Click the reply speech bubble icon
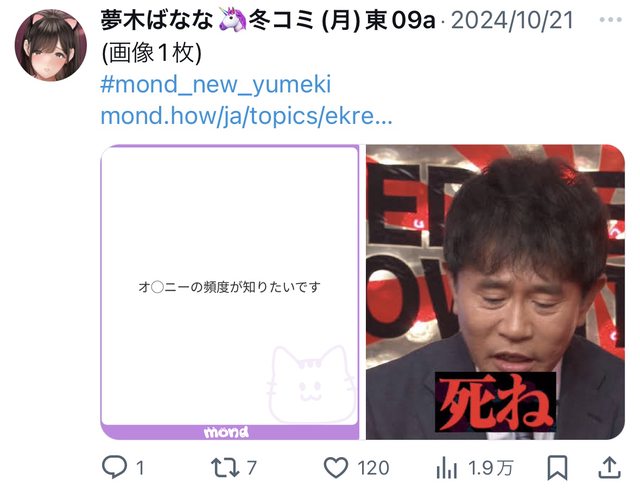 (x=114, y=468)
